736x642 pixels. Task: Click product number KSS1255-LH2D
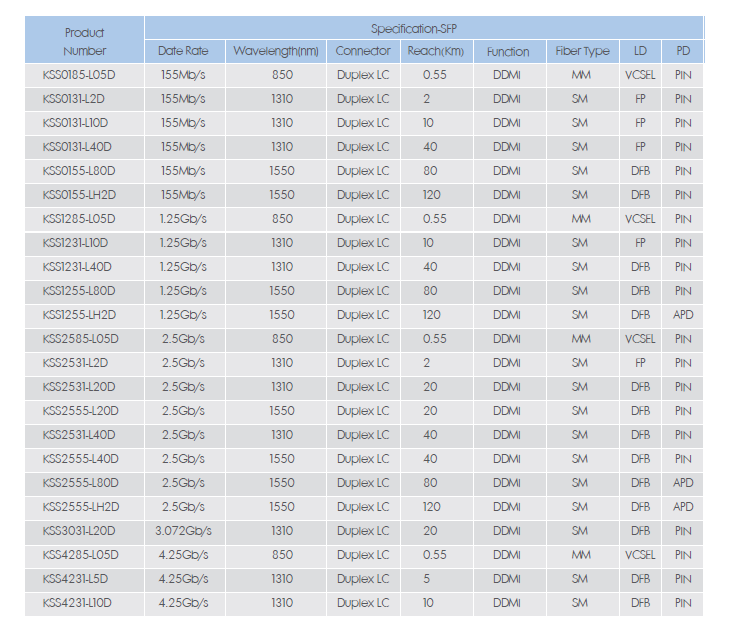80,315
